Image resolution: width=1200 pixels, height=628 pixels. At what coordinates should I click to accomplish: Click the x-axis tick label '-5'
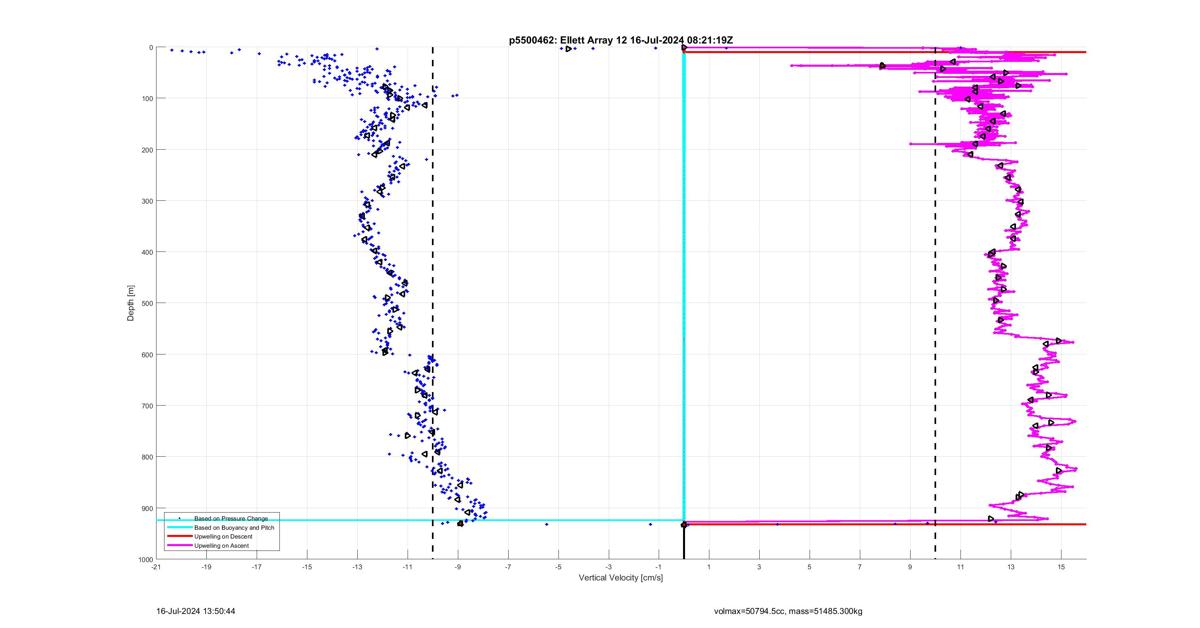coord(558,568)
